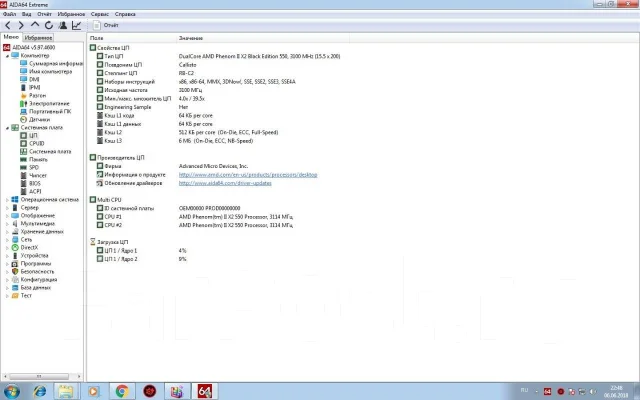Open the Избранное menu in menu bar
640x400 pixels.
tap(71, 14)
